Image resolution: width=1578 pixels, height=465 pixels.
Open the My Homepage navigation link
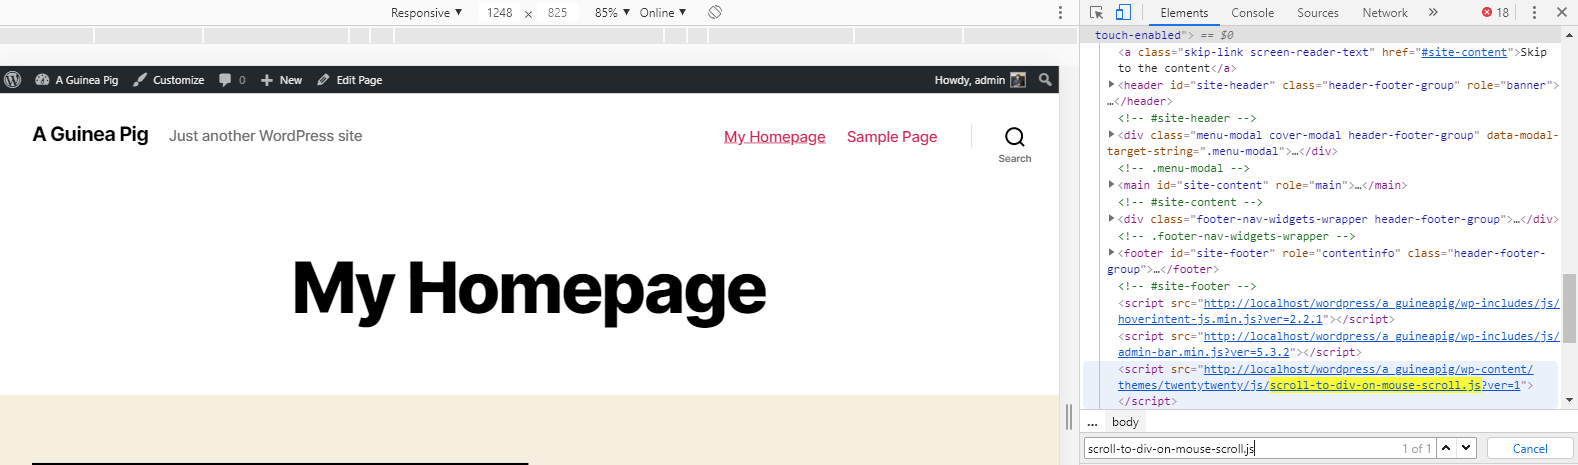coord(775,137)
